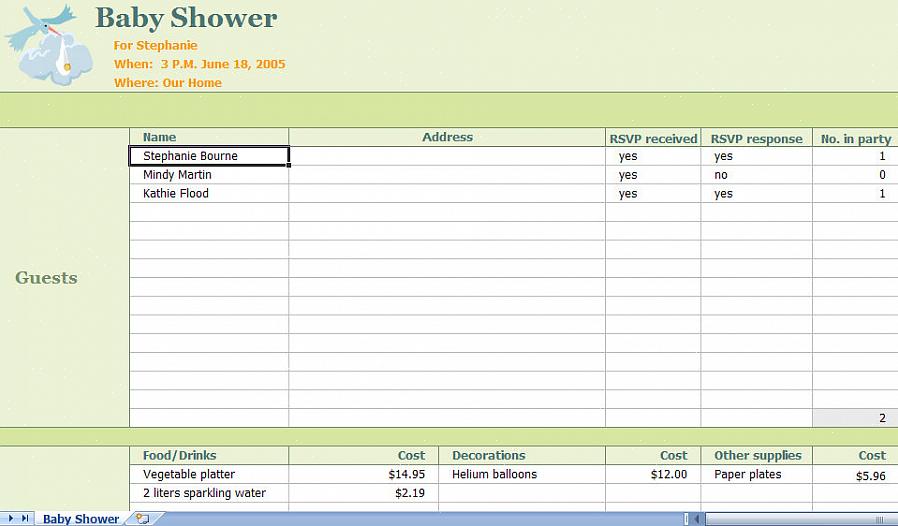898x526 pixels.
Task: Click the RSVP received column header
Action: tap(653, 139)
